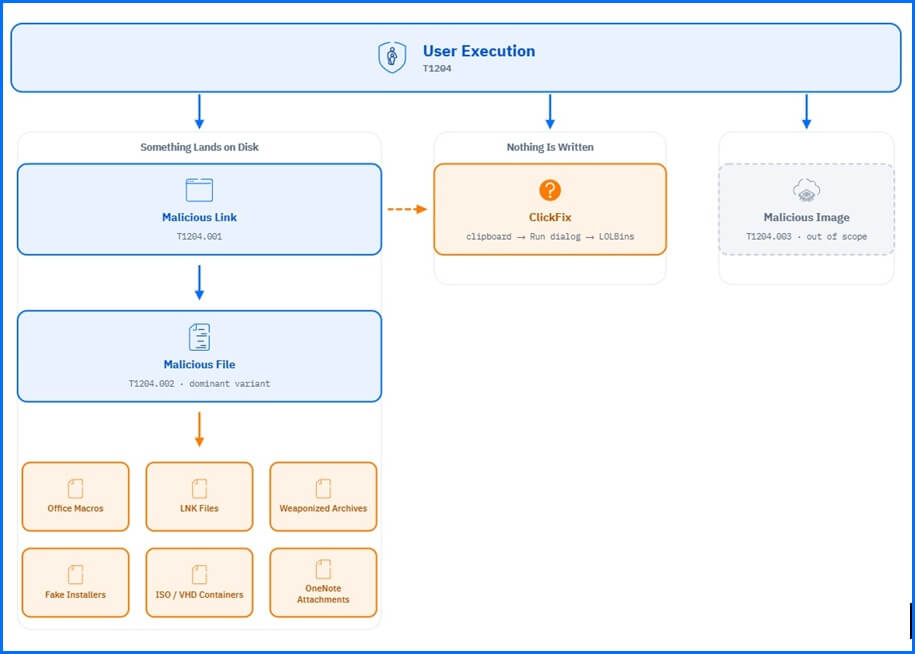Screen dimensions: 915x654
Task: Click the Weaponized Archives file icon
Action: pos(323,488)
